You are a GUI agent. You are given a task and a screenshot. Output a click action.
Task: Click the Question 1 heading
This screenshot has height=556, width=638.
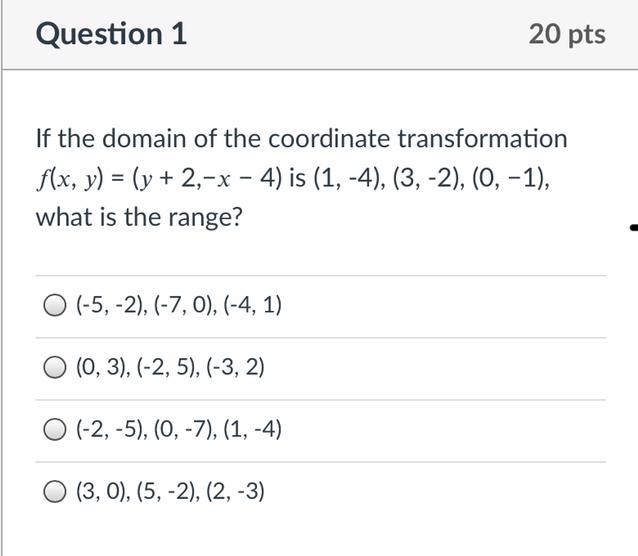[x=111, y=34]
